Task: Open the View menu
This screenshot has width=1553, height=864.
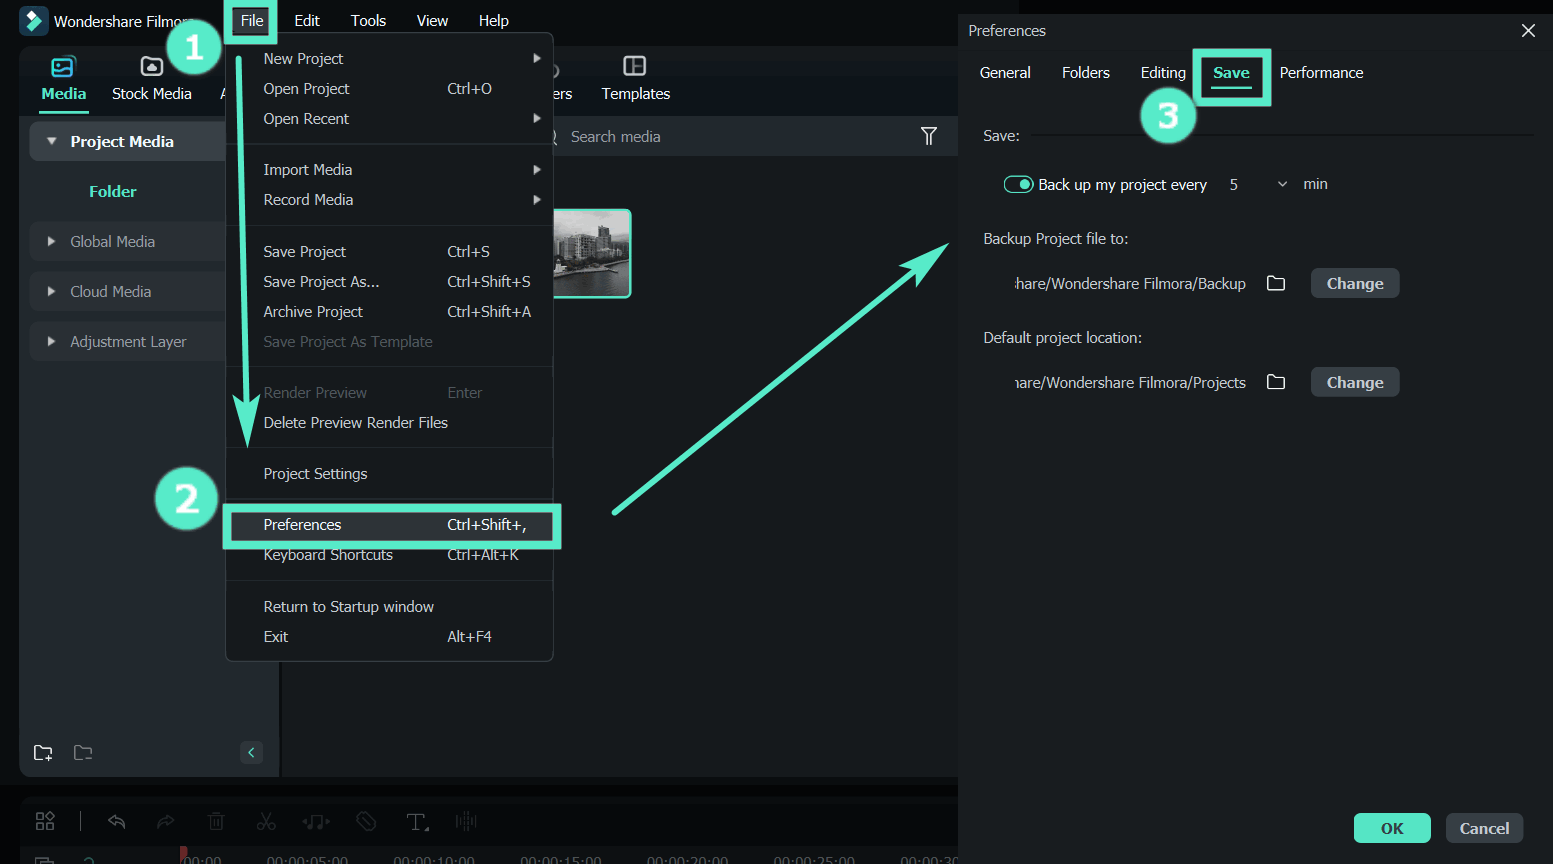Action: click(x=432, y=20)
